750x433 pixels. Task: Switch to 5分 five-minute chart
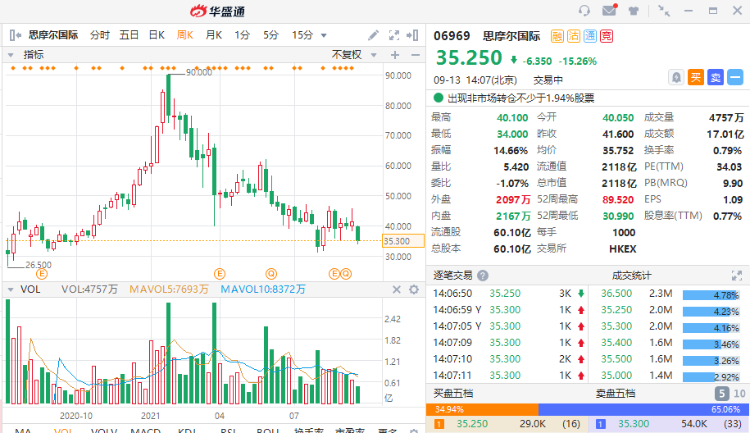point(271,35)
